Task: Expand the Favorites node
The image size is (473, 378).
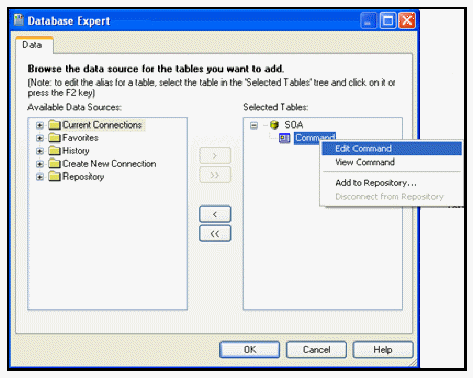Action: click(40, 138)
